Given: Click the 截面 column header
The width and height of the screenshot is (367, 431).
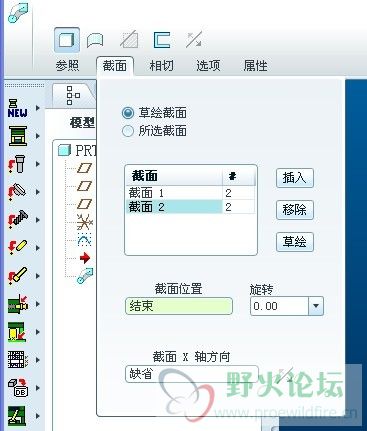Looking at the screenshot, I should 174,176.
